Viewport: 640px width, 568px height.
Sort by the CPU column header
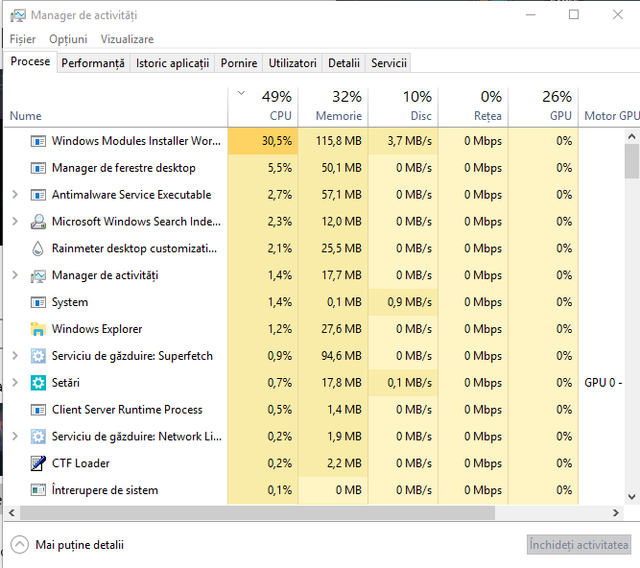point(263,107)
